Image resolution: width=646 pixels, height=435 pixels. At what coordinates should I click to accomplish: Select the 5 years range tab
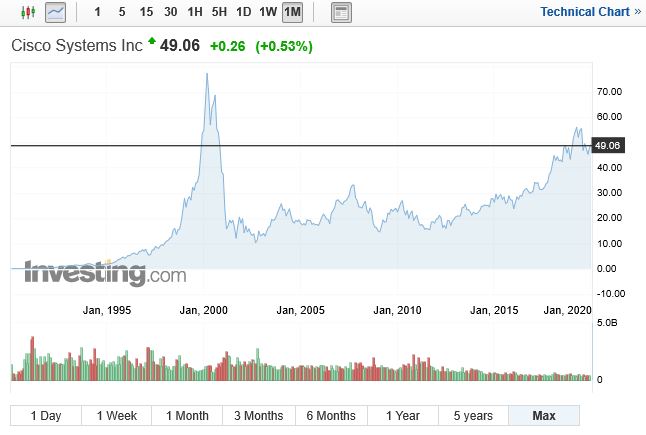[x=473, y=416]
